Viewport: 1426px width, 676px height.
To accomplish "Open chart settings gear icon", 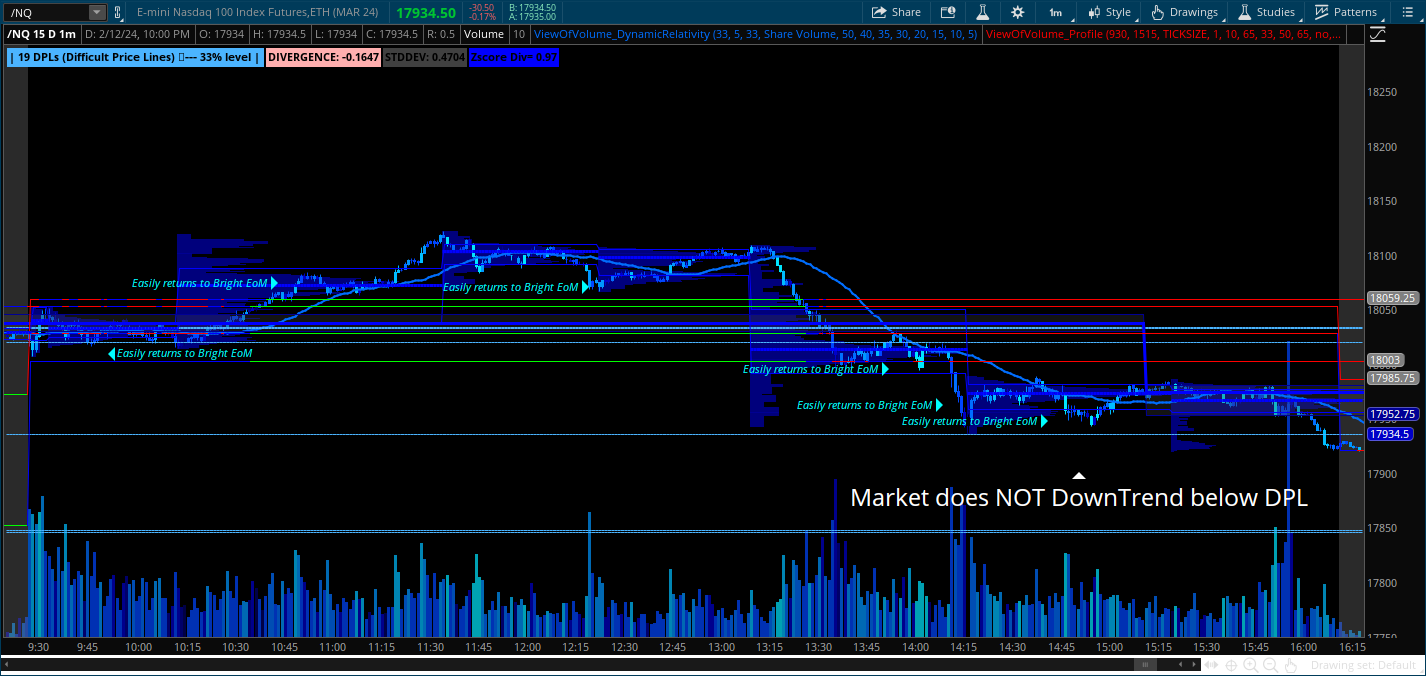I will coord(1017,12).
